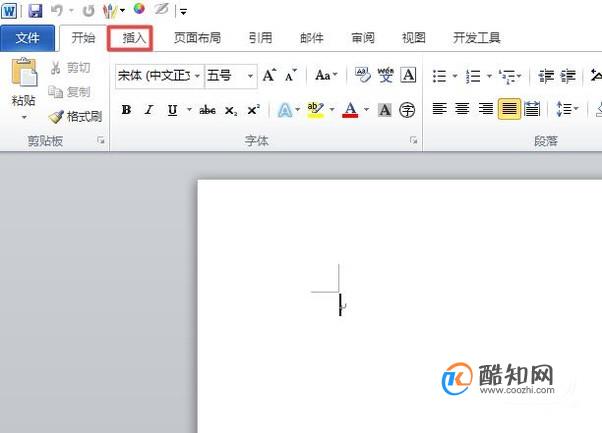The width and height of the screenshot is (602, 433).
Task: Click the Multilevel List icon
Action: tap(508, 76)
